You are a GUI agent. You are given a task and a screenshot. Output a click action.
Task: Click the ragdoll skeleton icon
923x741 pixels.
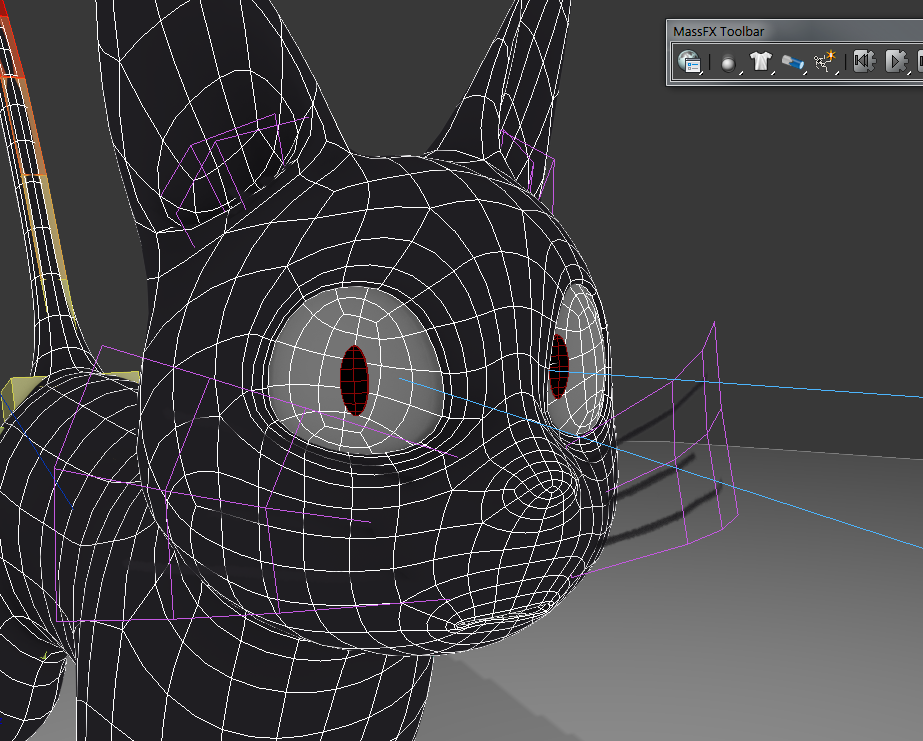825,62
